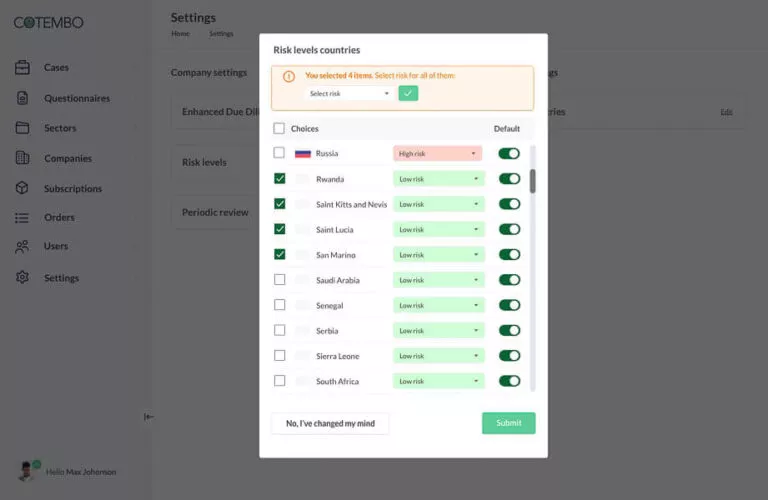Uncheck the Saint Kitts and Nevis checkbox
This screenshot has height=500, width=768.
point(280,204)
